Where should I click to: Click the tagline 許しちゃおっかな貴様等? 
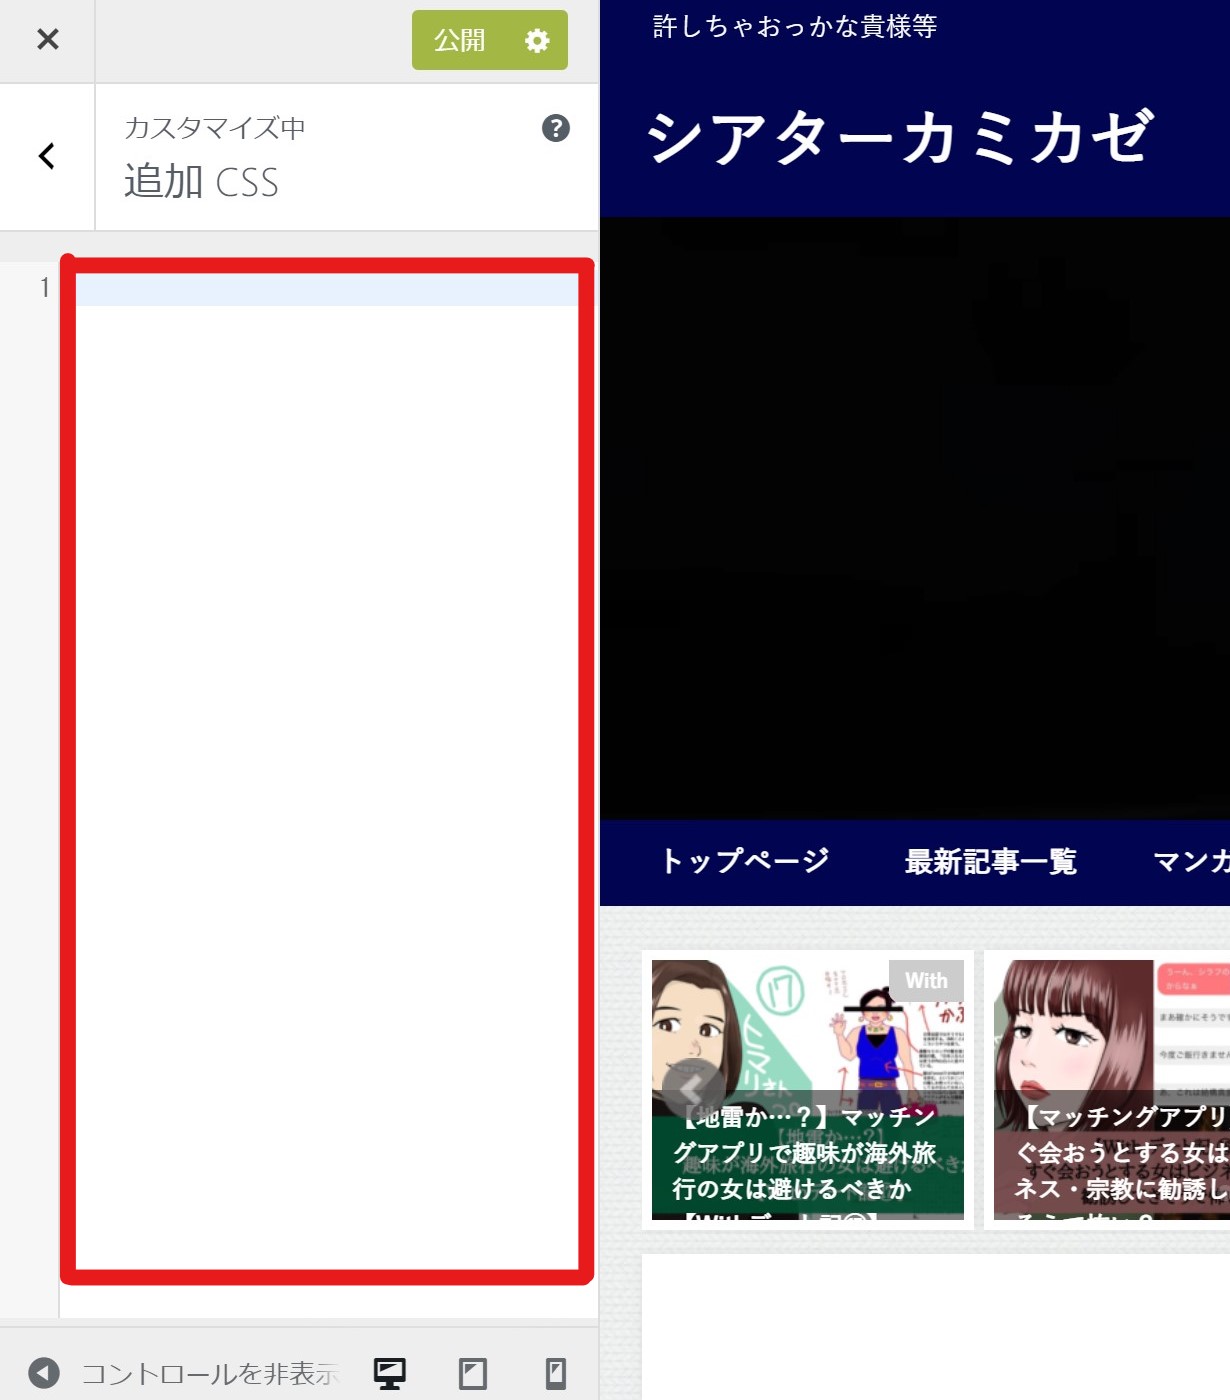795,27
